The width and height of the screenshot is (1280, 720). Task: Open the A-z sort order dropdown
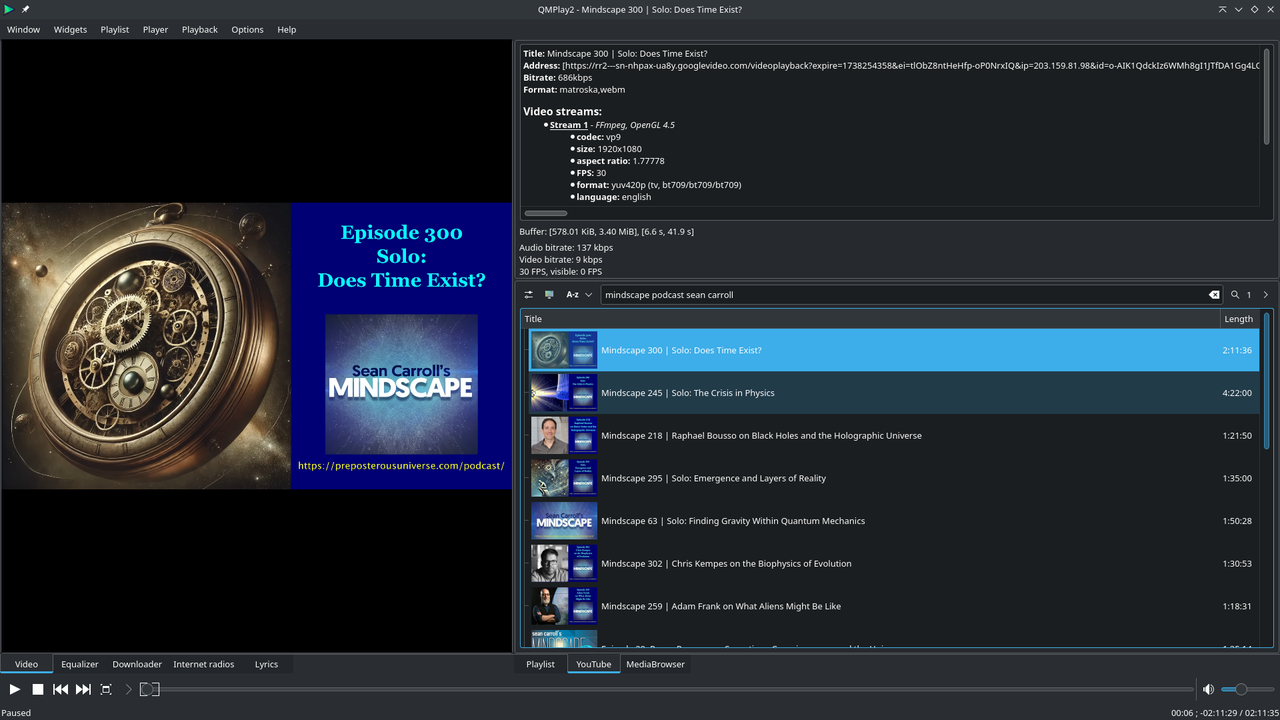pos(579,295)
